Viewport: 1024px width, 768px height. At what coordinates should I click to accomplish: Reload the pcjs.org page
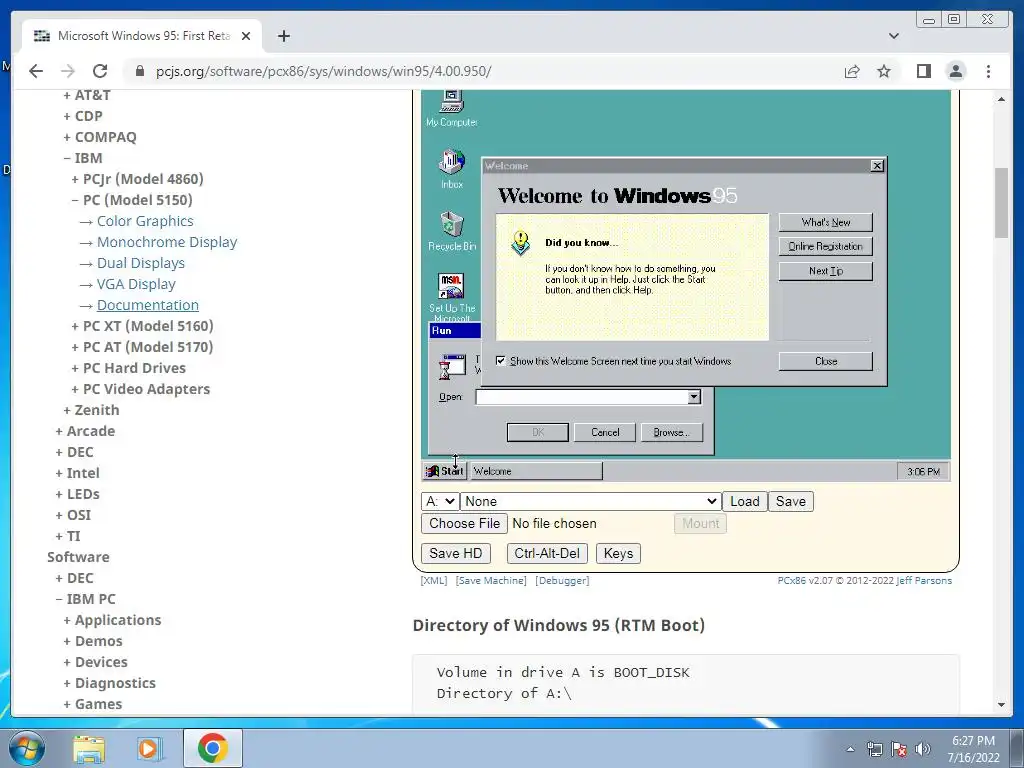[100, 71]
